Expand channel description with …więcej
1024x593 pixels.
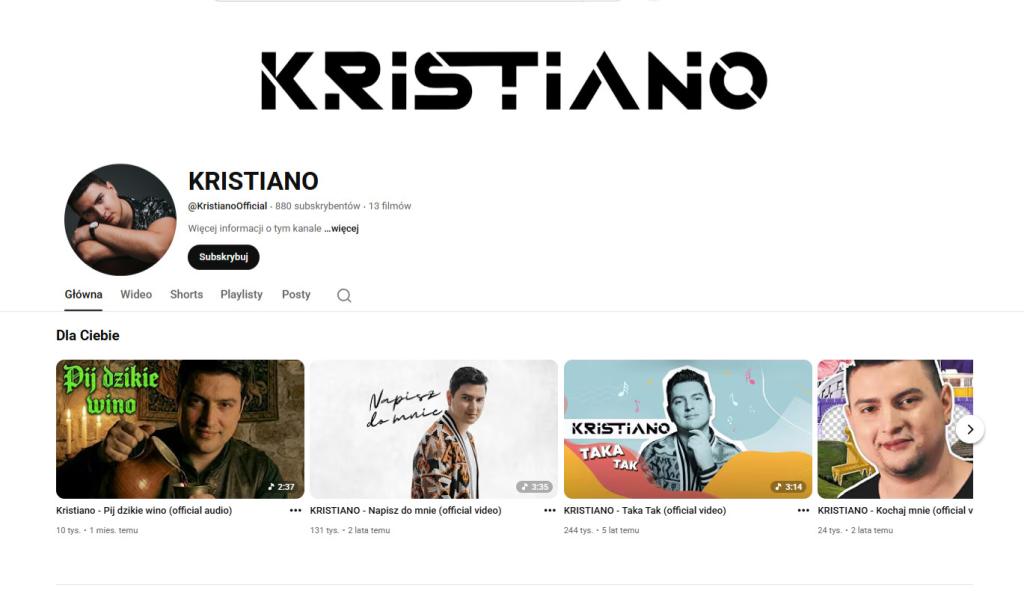342,229
